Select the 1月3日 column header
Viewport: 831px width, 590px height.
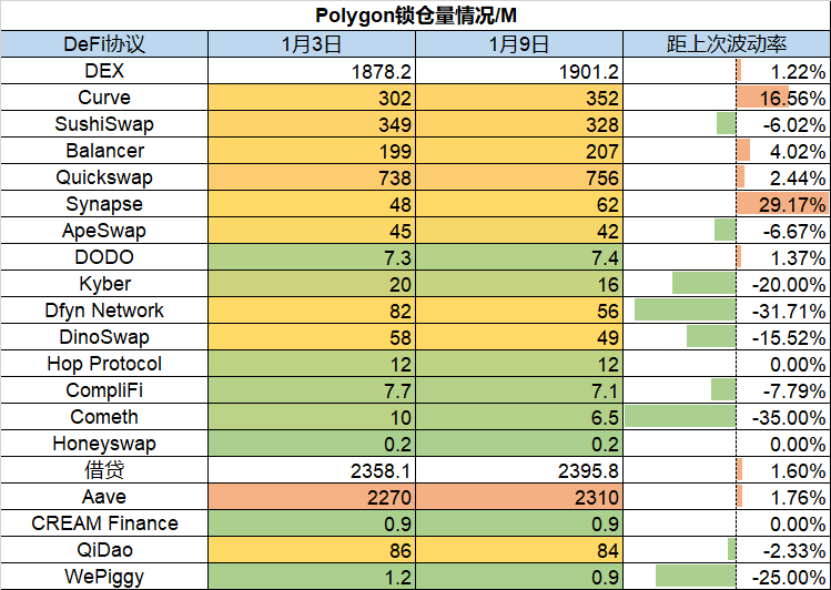click(x=312, y=44)
